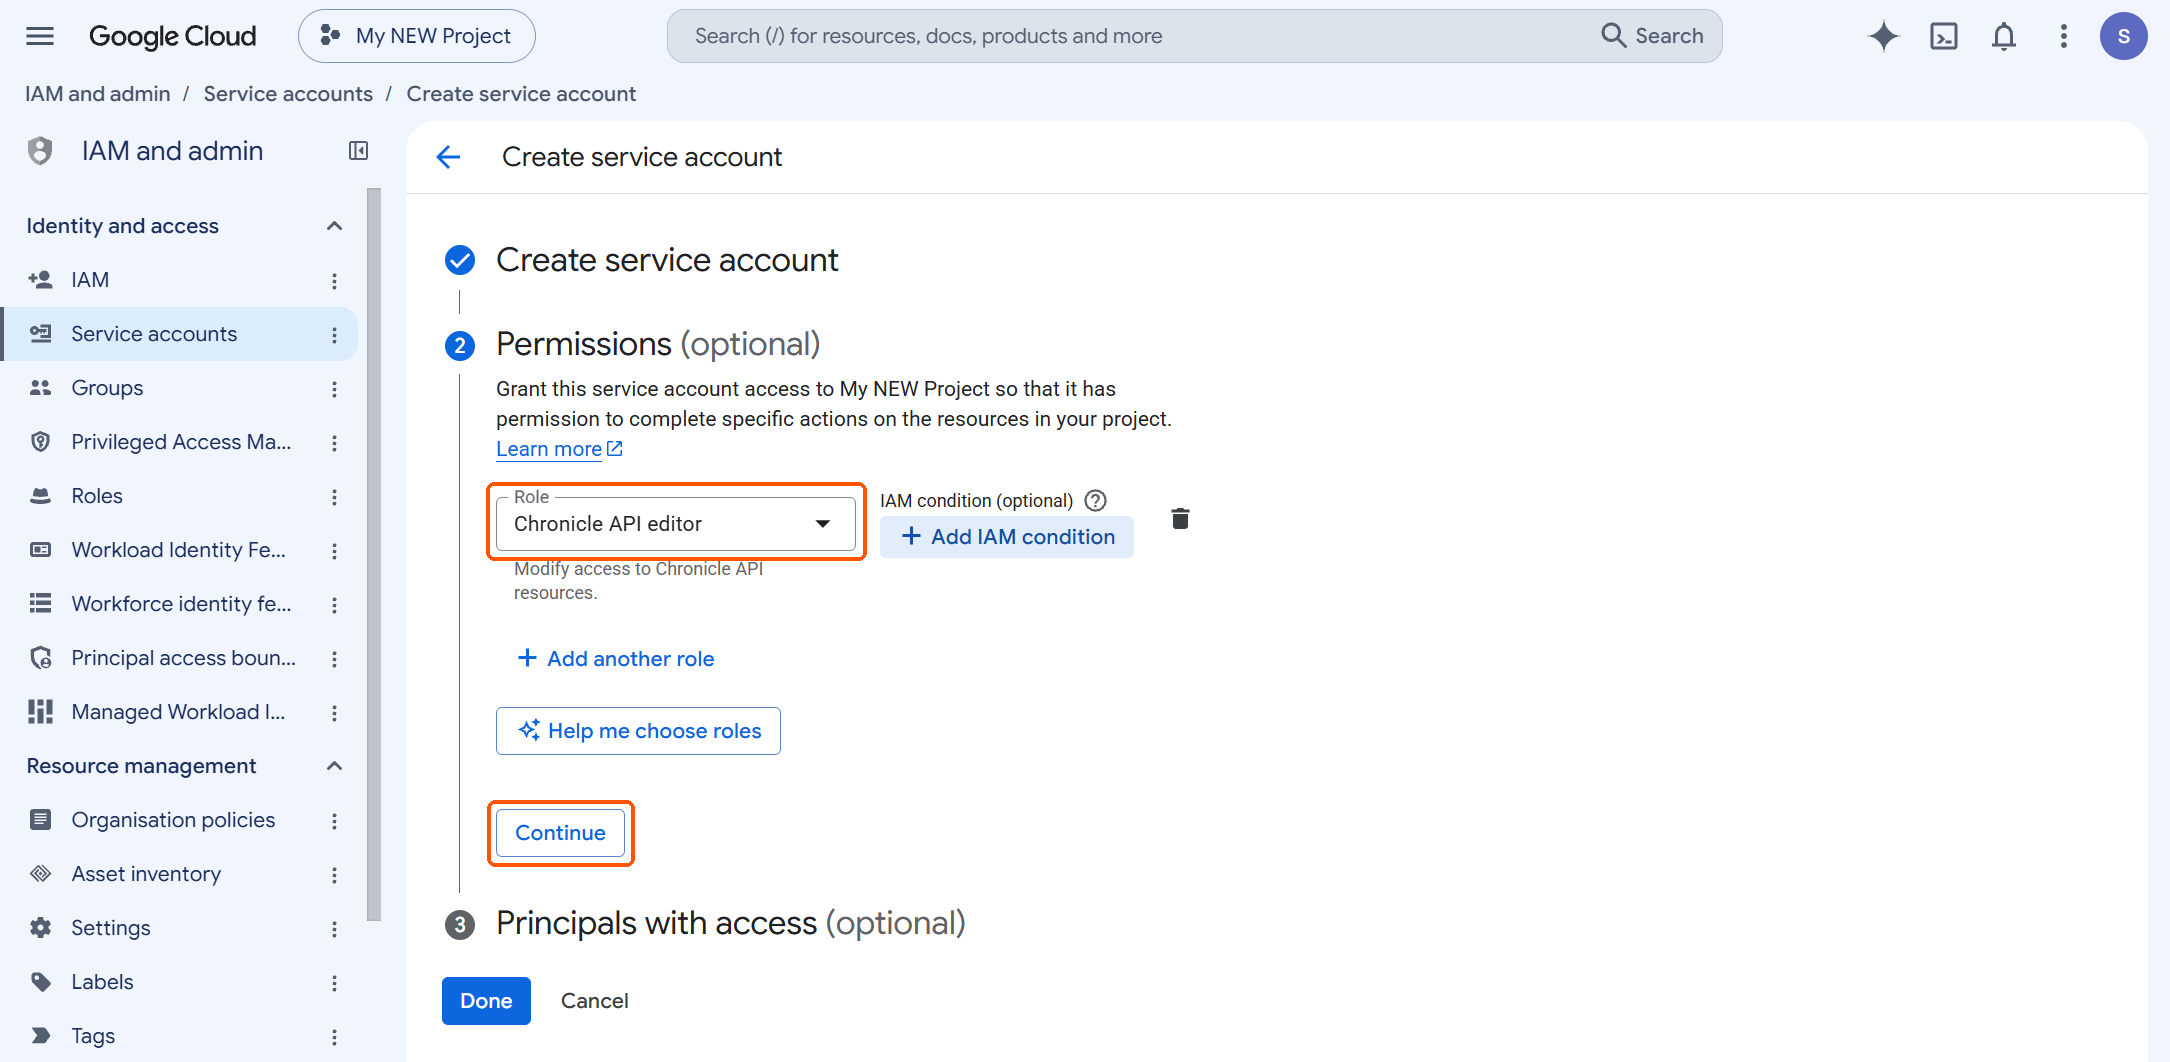The width and height of the screenshot is (2170, 1062).
Task: Go back with the arrow icon
Action: [448, 157]
